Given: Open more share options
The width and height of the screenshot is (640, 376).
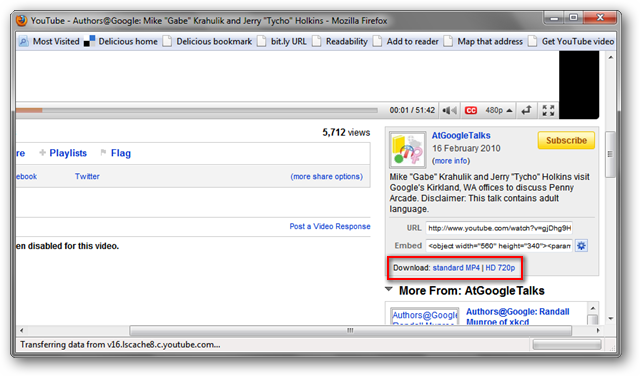Looking at the screenshot, I should (x=327, y=176).
